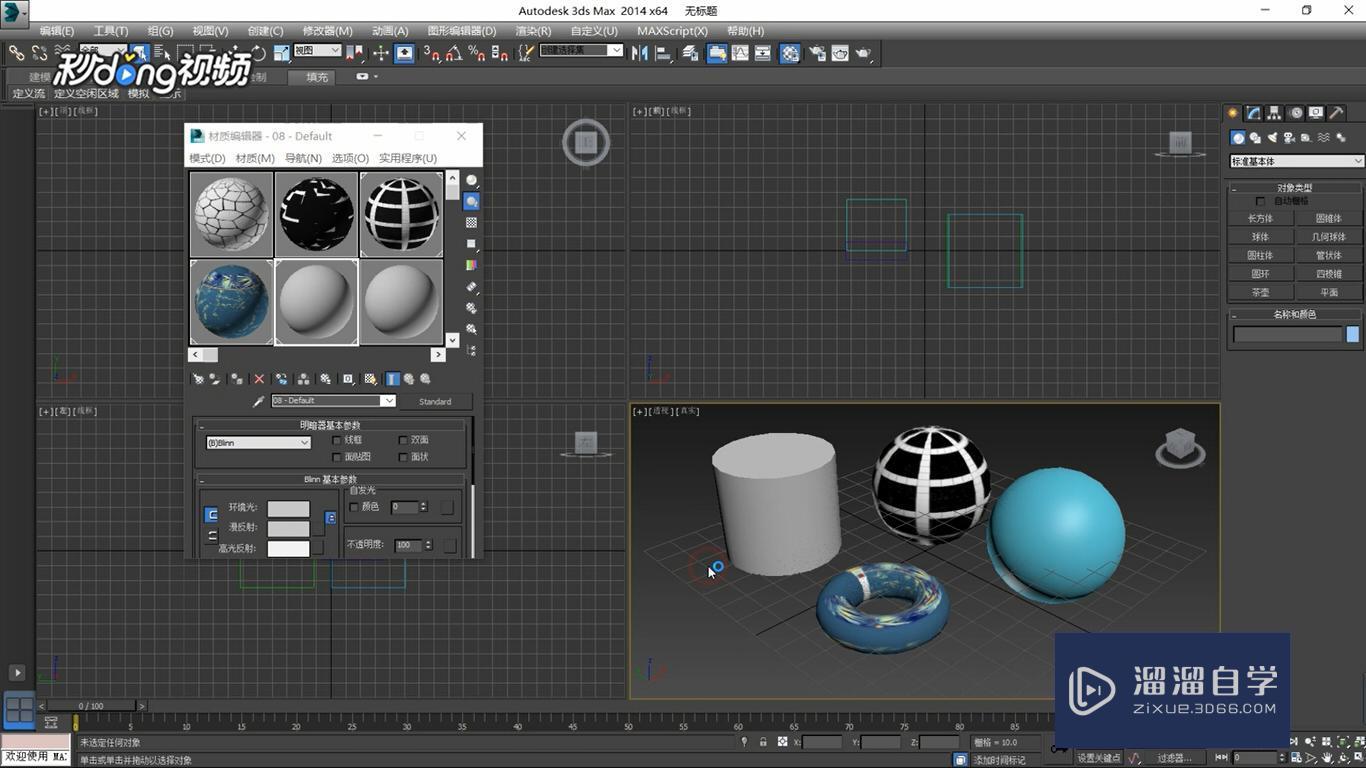Open the Render Setup icon
Screen dimensions: 1366x768
coord(817,53)
